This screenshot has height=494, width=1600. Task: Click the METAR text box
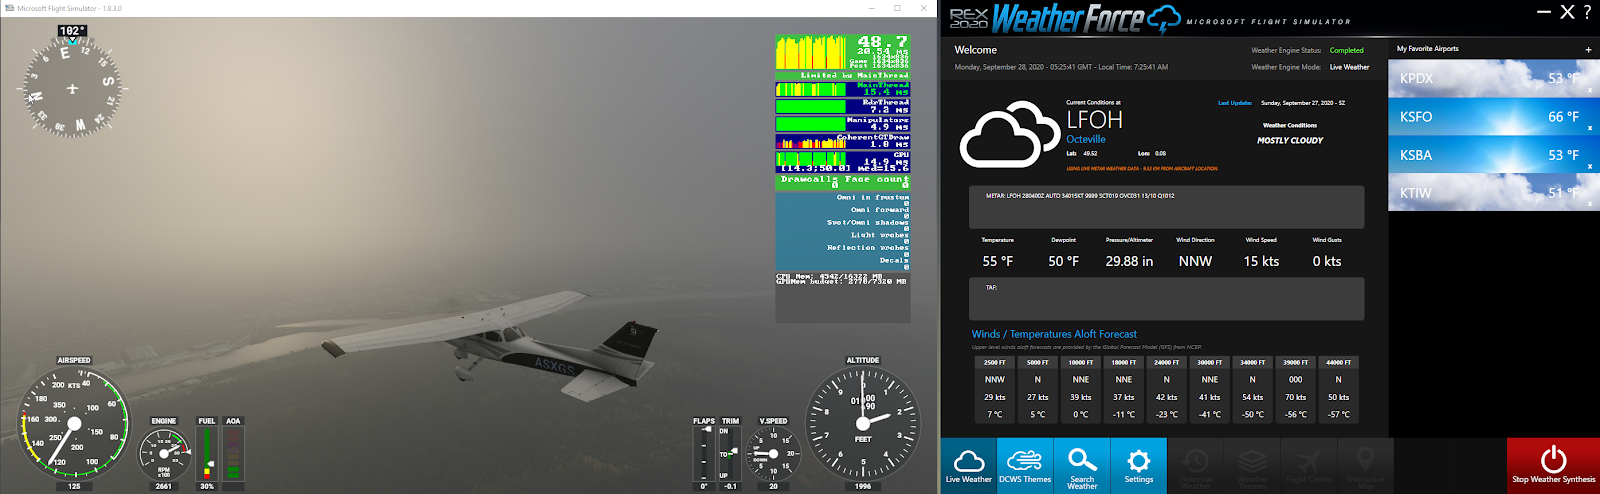[x=1166, y=207]
